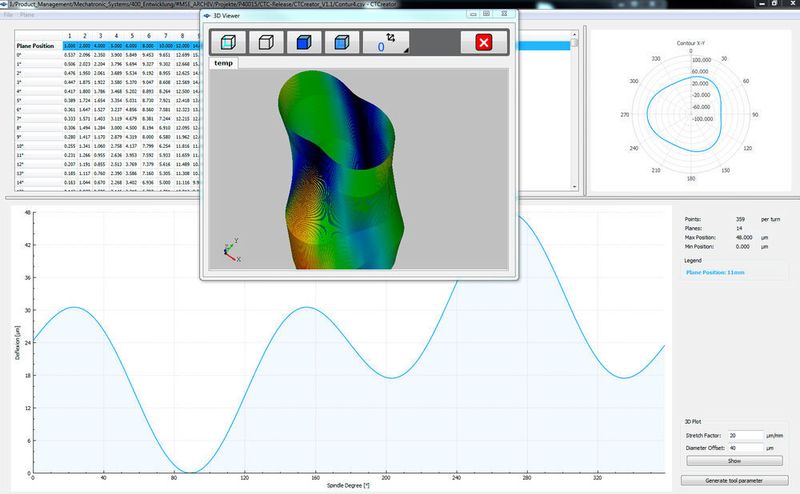800x494 pixels.
Task: Select the wireframe cube view in 3D Viewer
Action: pos(228,42)
